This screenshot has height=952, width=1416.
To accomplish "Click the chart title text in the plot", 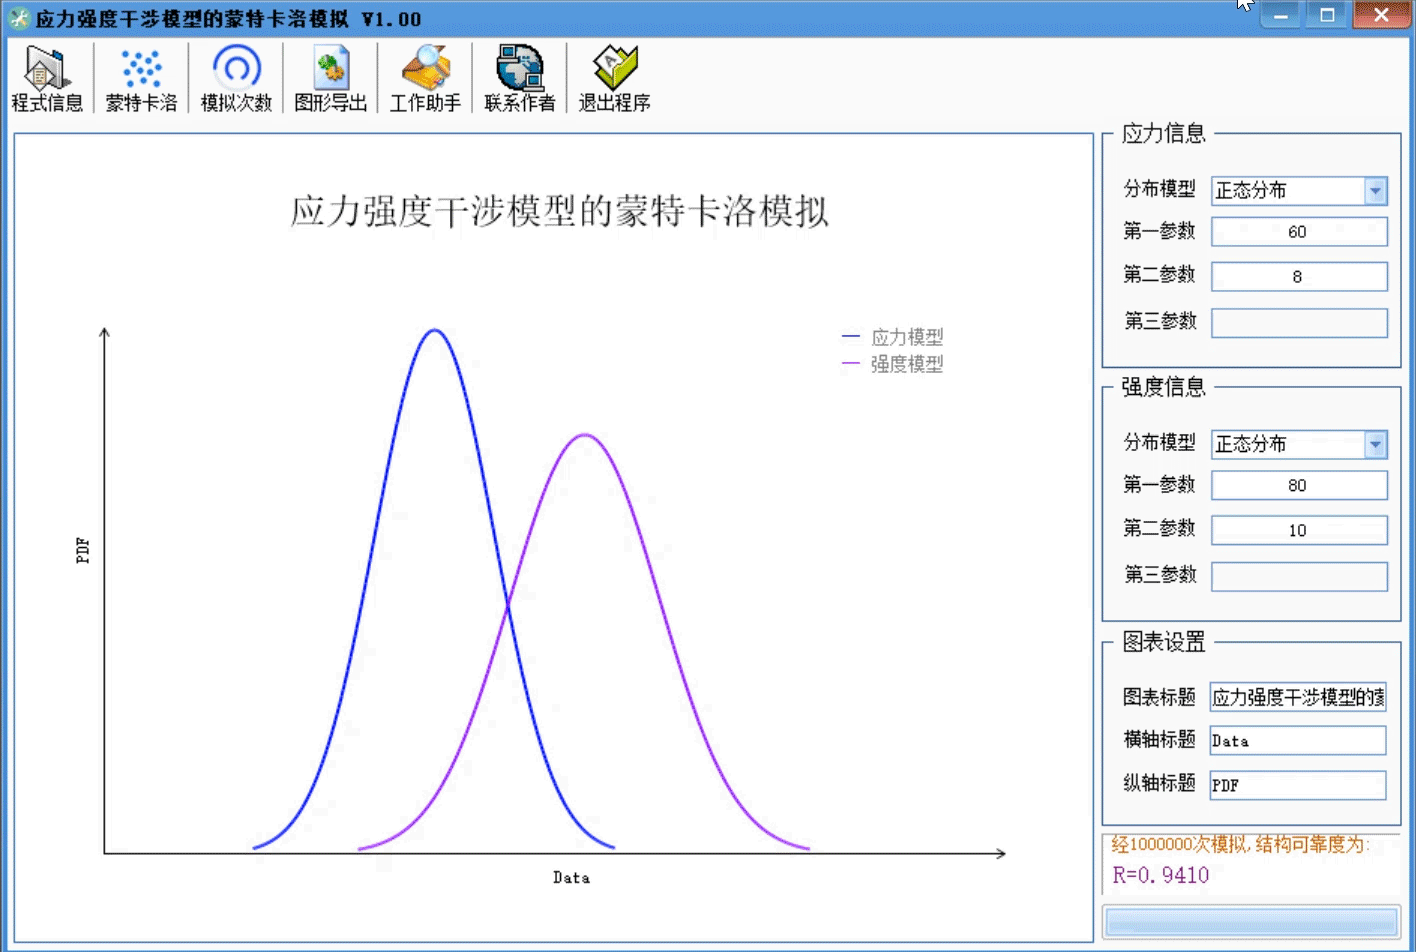I will (560, 212).
